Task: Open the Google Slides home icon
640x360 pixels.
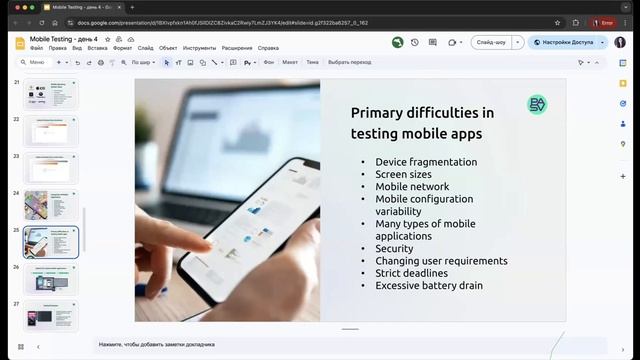Action: (x=20, y=43)
